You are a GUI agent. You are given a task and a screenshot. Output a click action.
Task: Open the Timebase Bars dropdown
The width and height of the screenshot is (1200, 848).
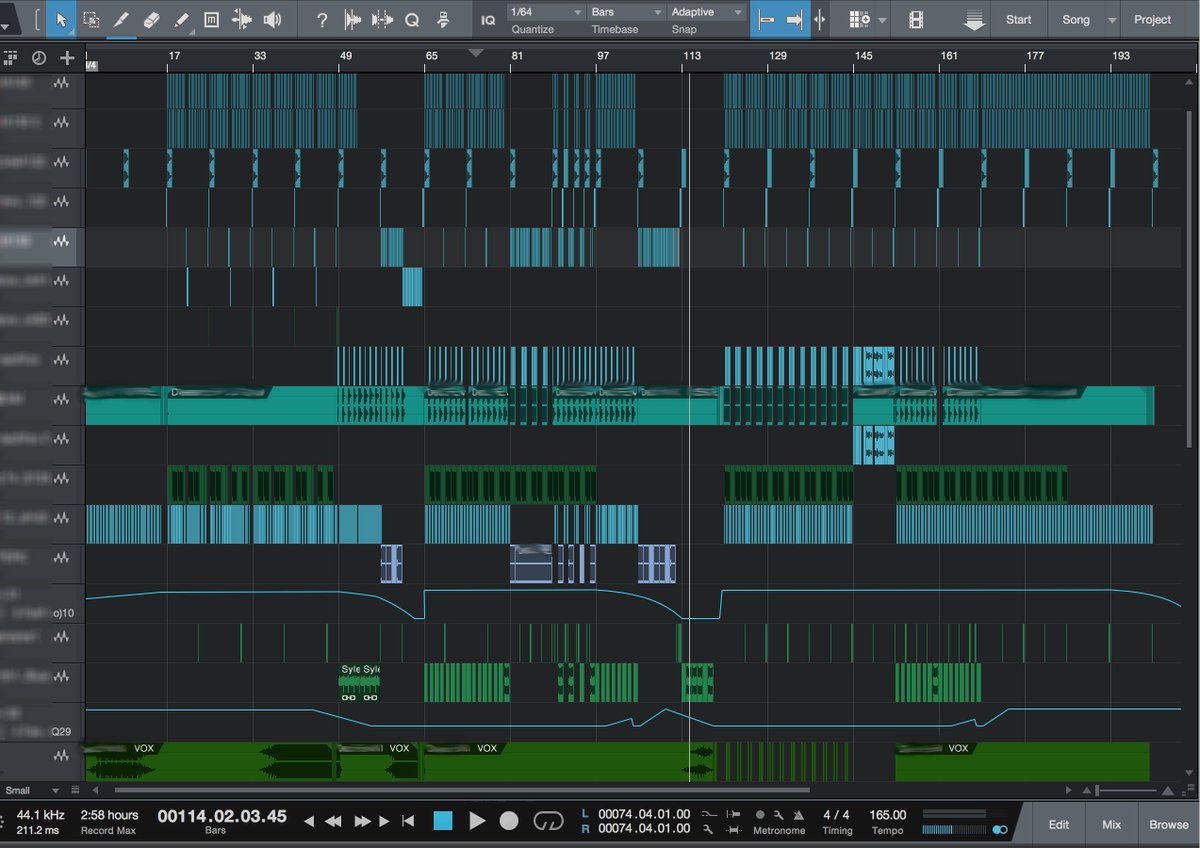[x=627, y=12]
